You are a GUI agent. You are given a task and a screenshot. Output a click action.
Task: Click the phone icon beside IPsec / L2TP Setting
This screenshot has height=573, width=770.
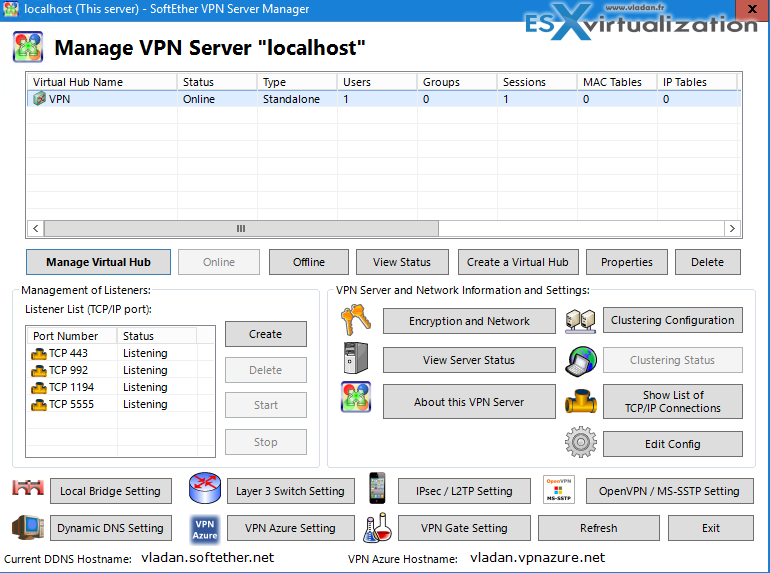pyautogui.click(x=377, y=488)
